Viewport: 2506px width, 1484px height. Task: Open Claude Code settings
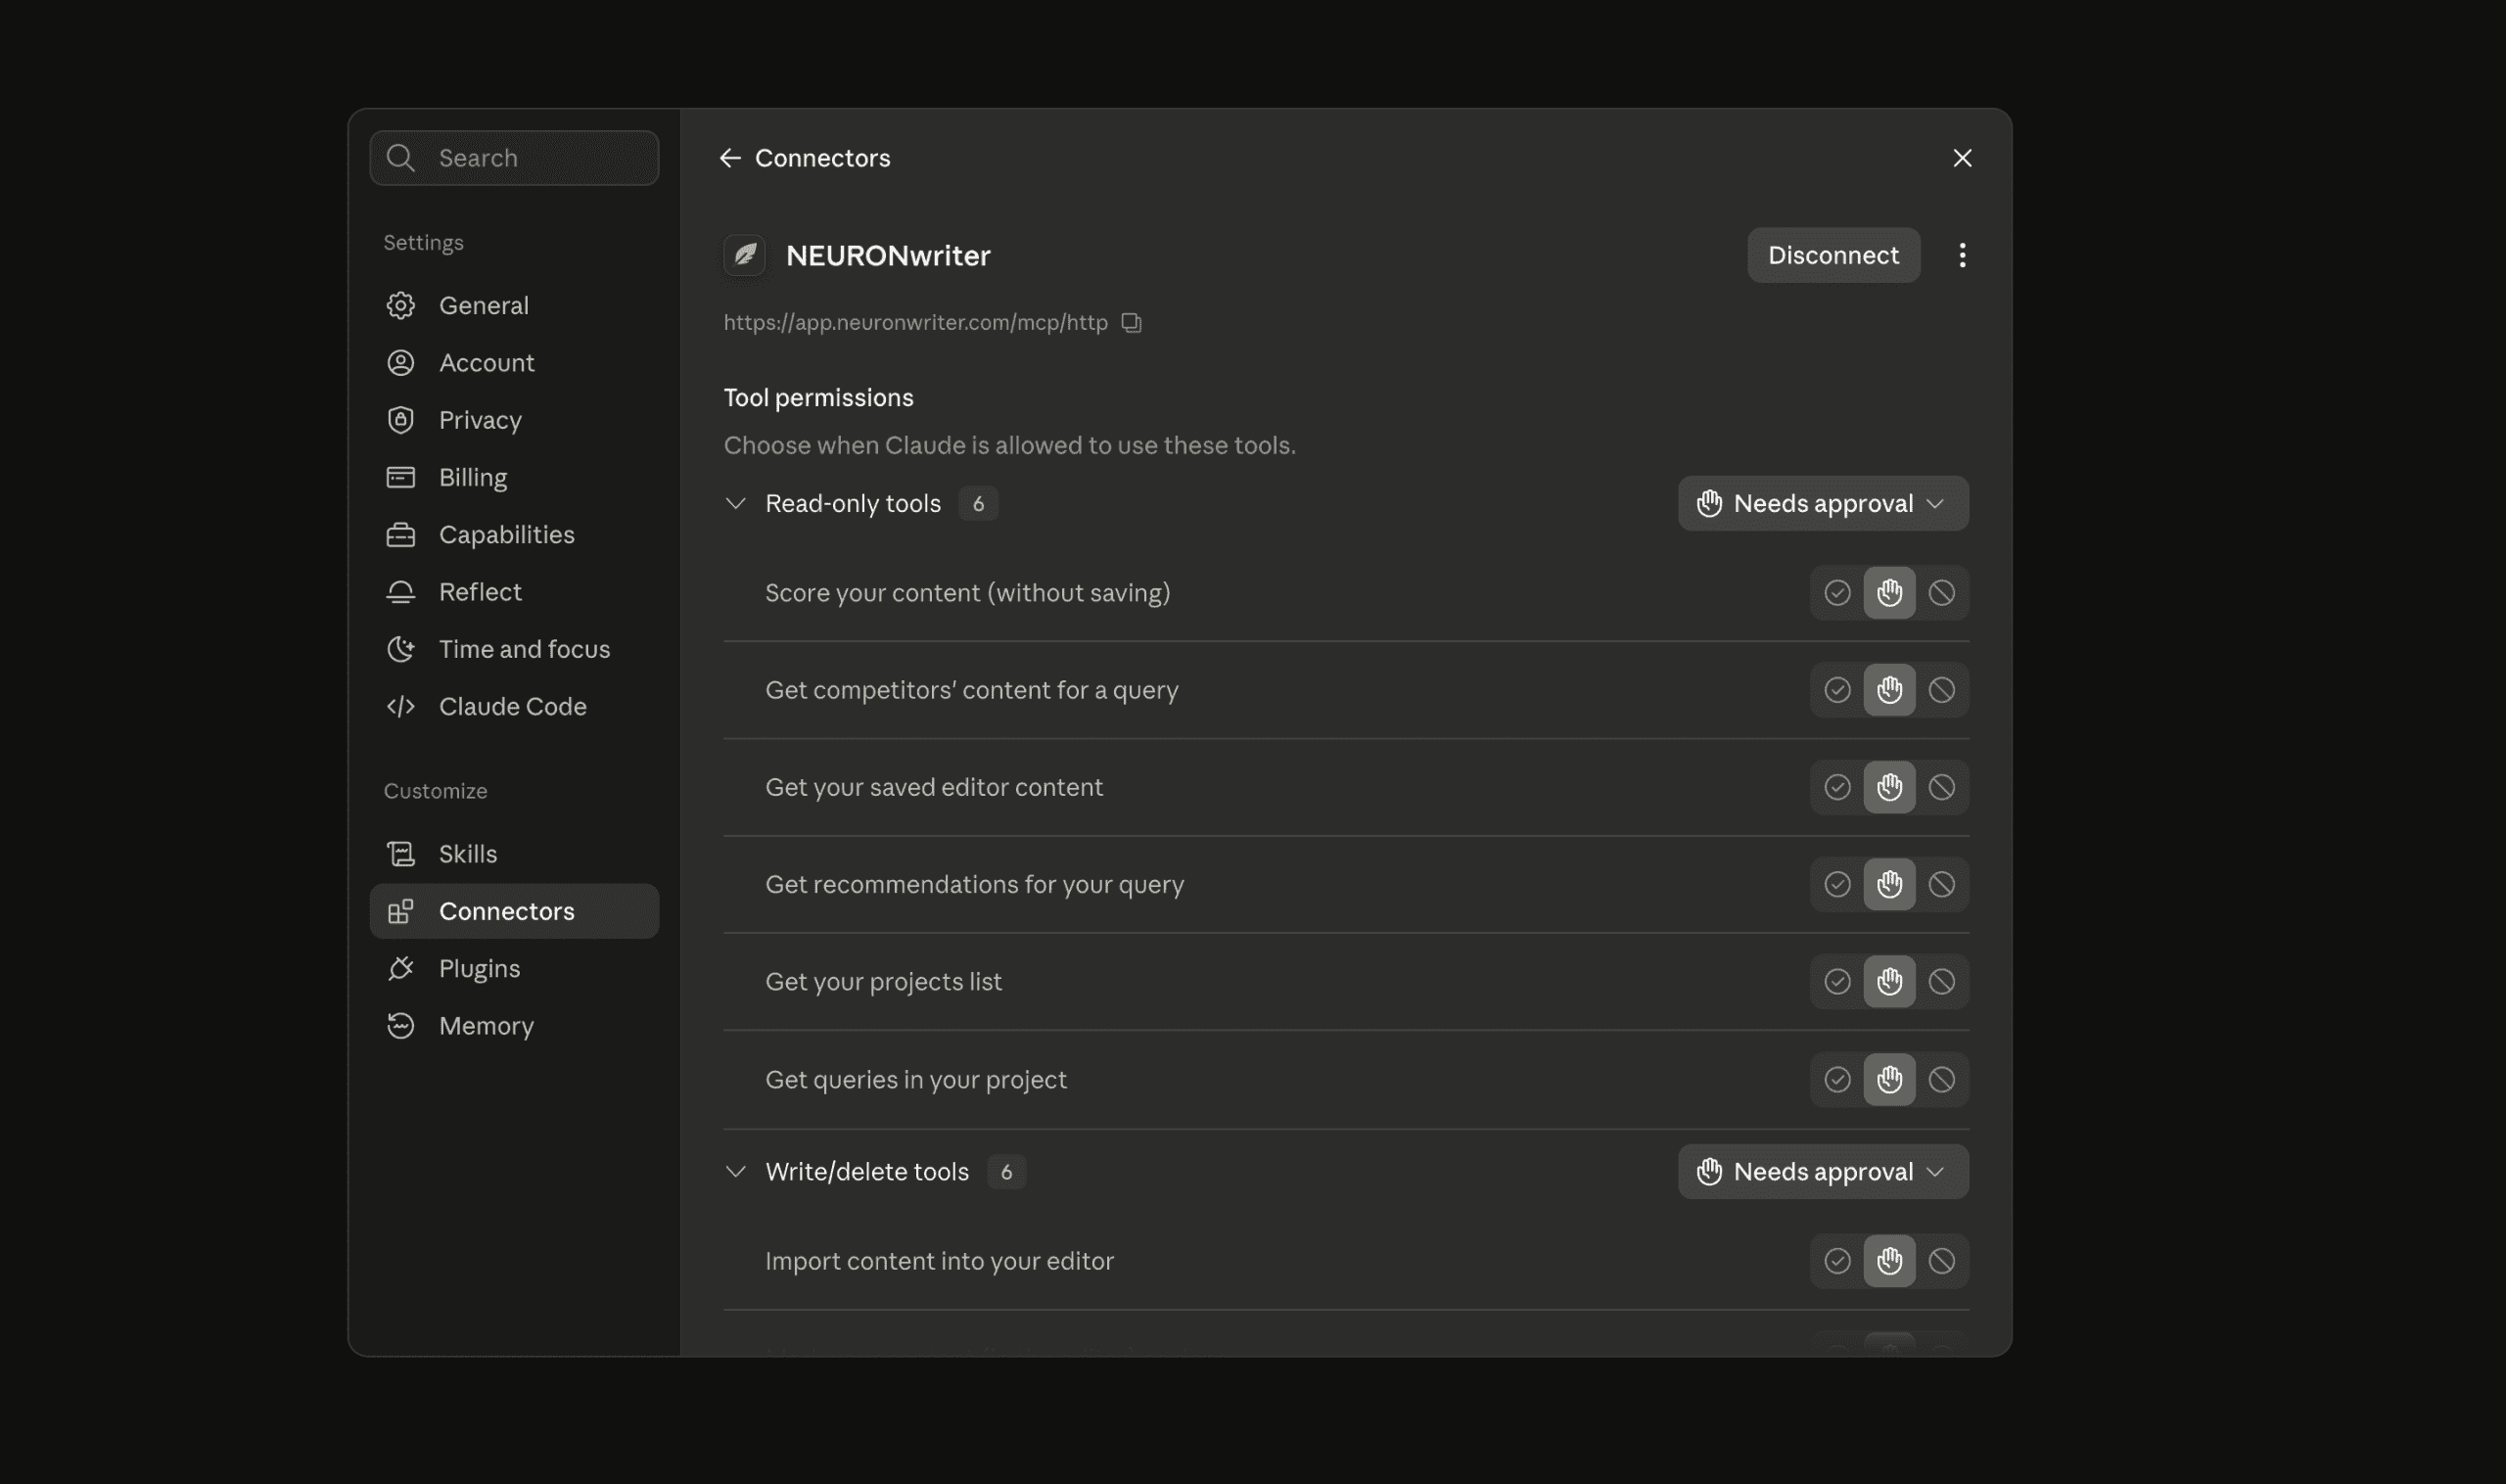point(514,706)
